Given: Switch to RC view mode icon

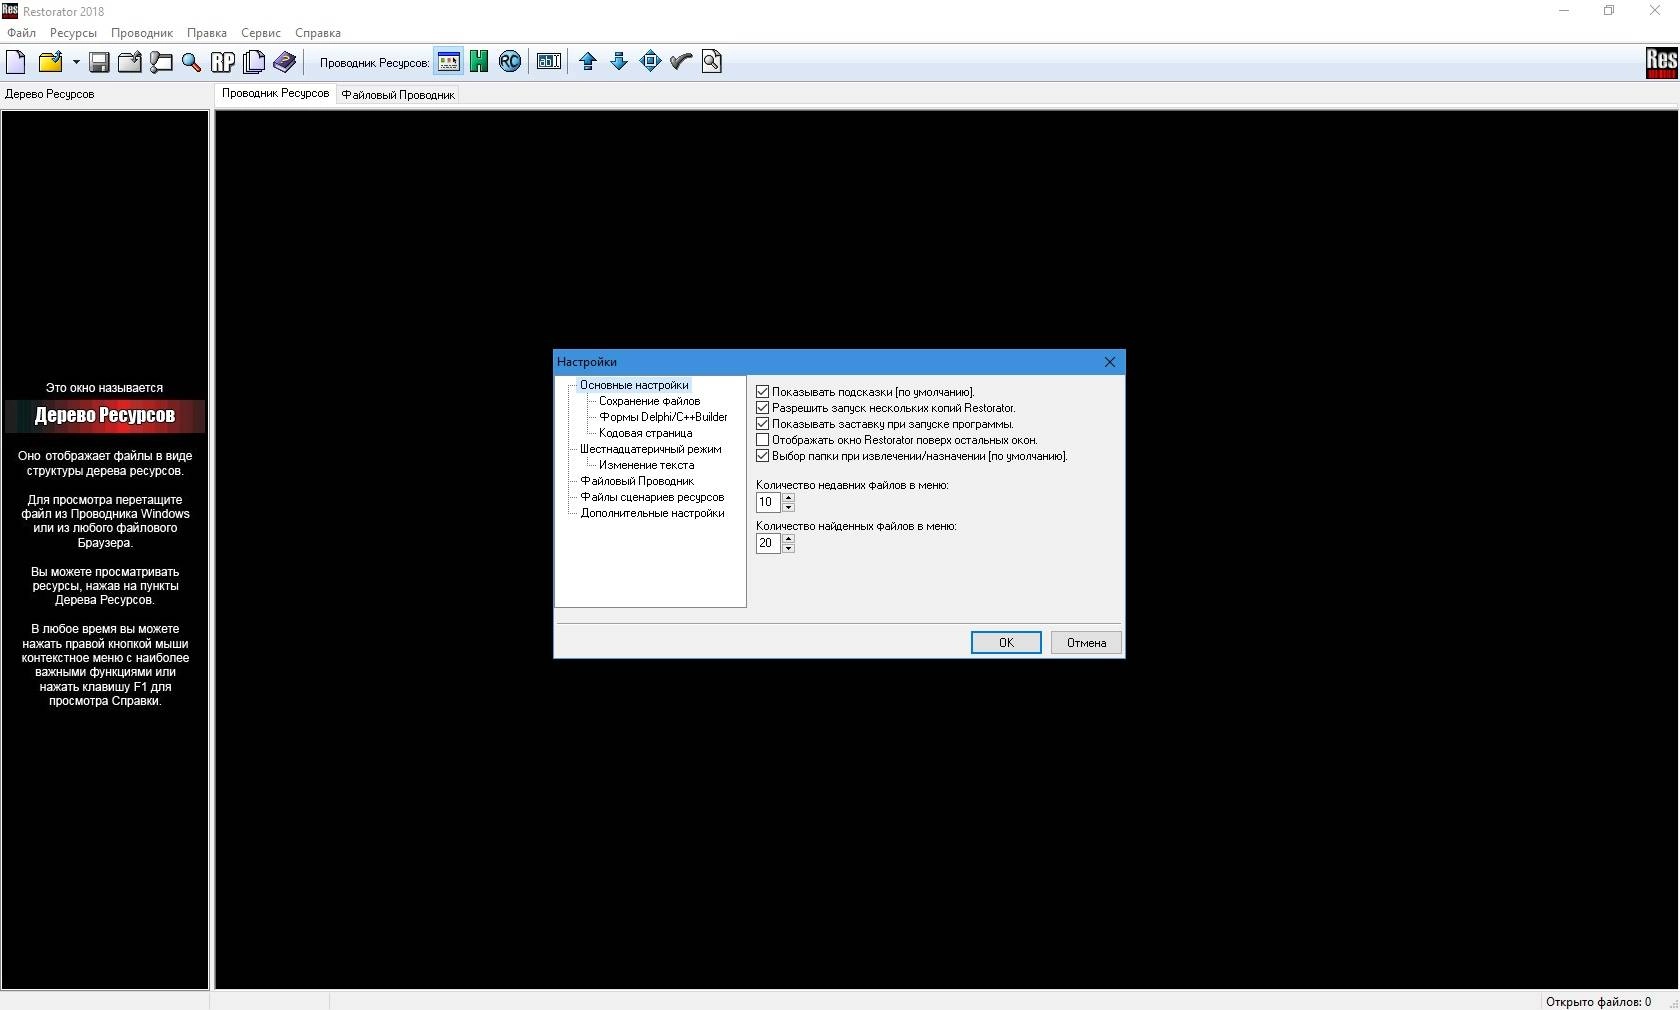Looking at the screenshot, I should (x=510, y=62).
